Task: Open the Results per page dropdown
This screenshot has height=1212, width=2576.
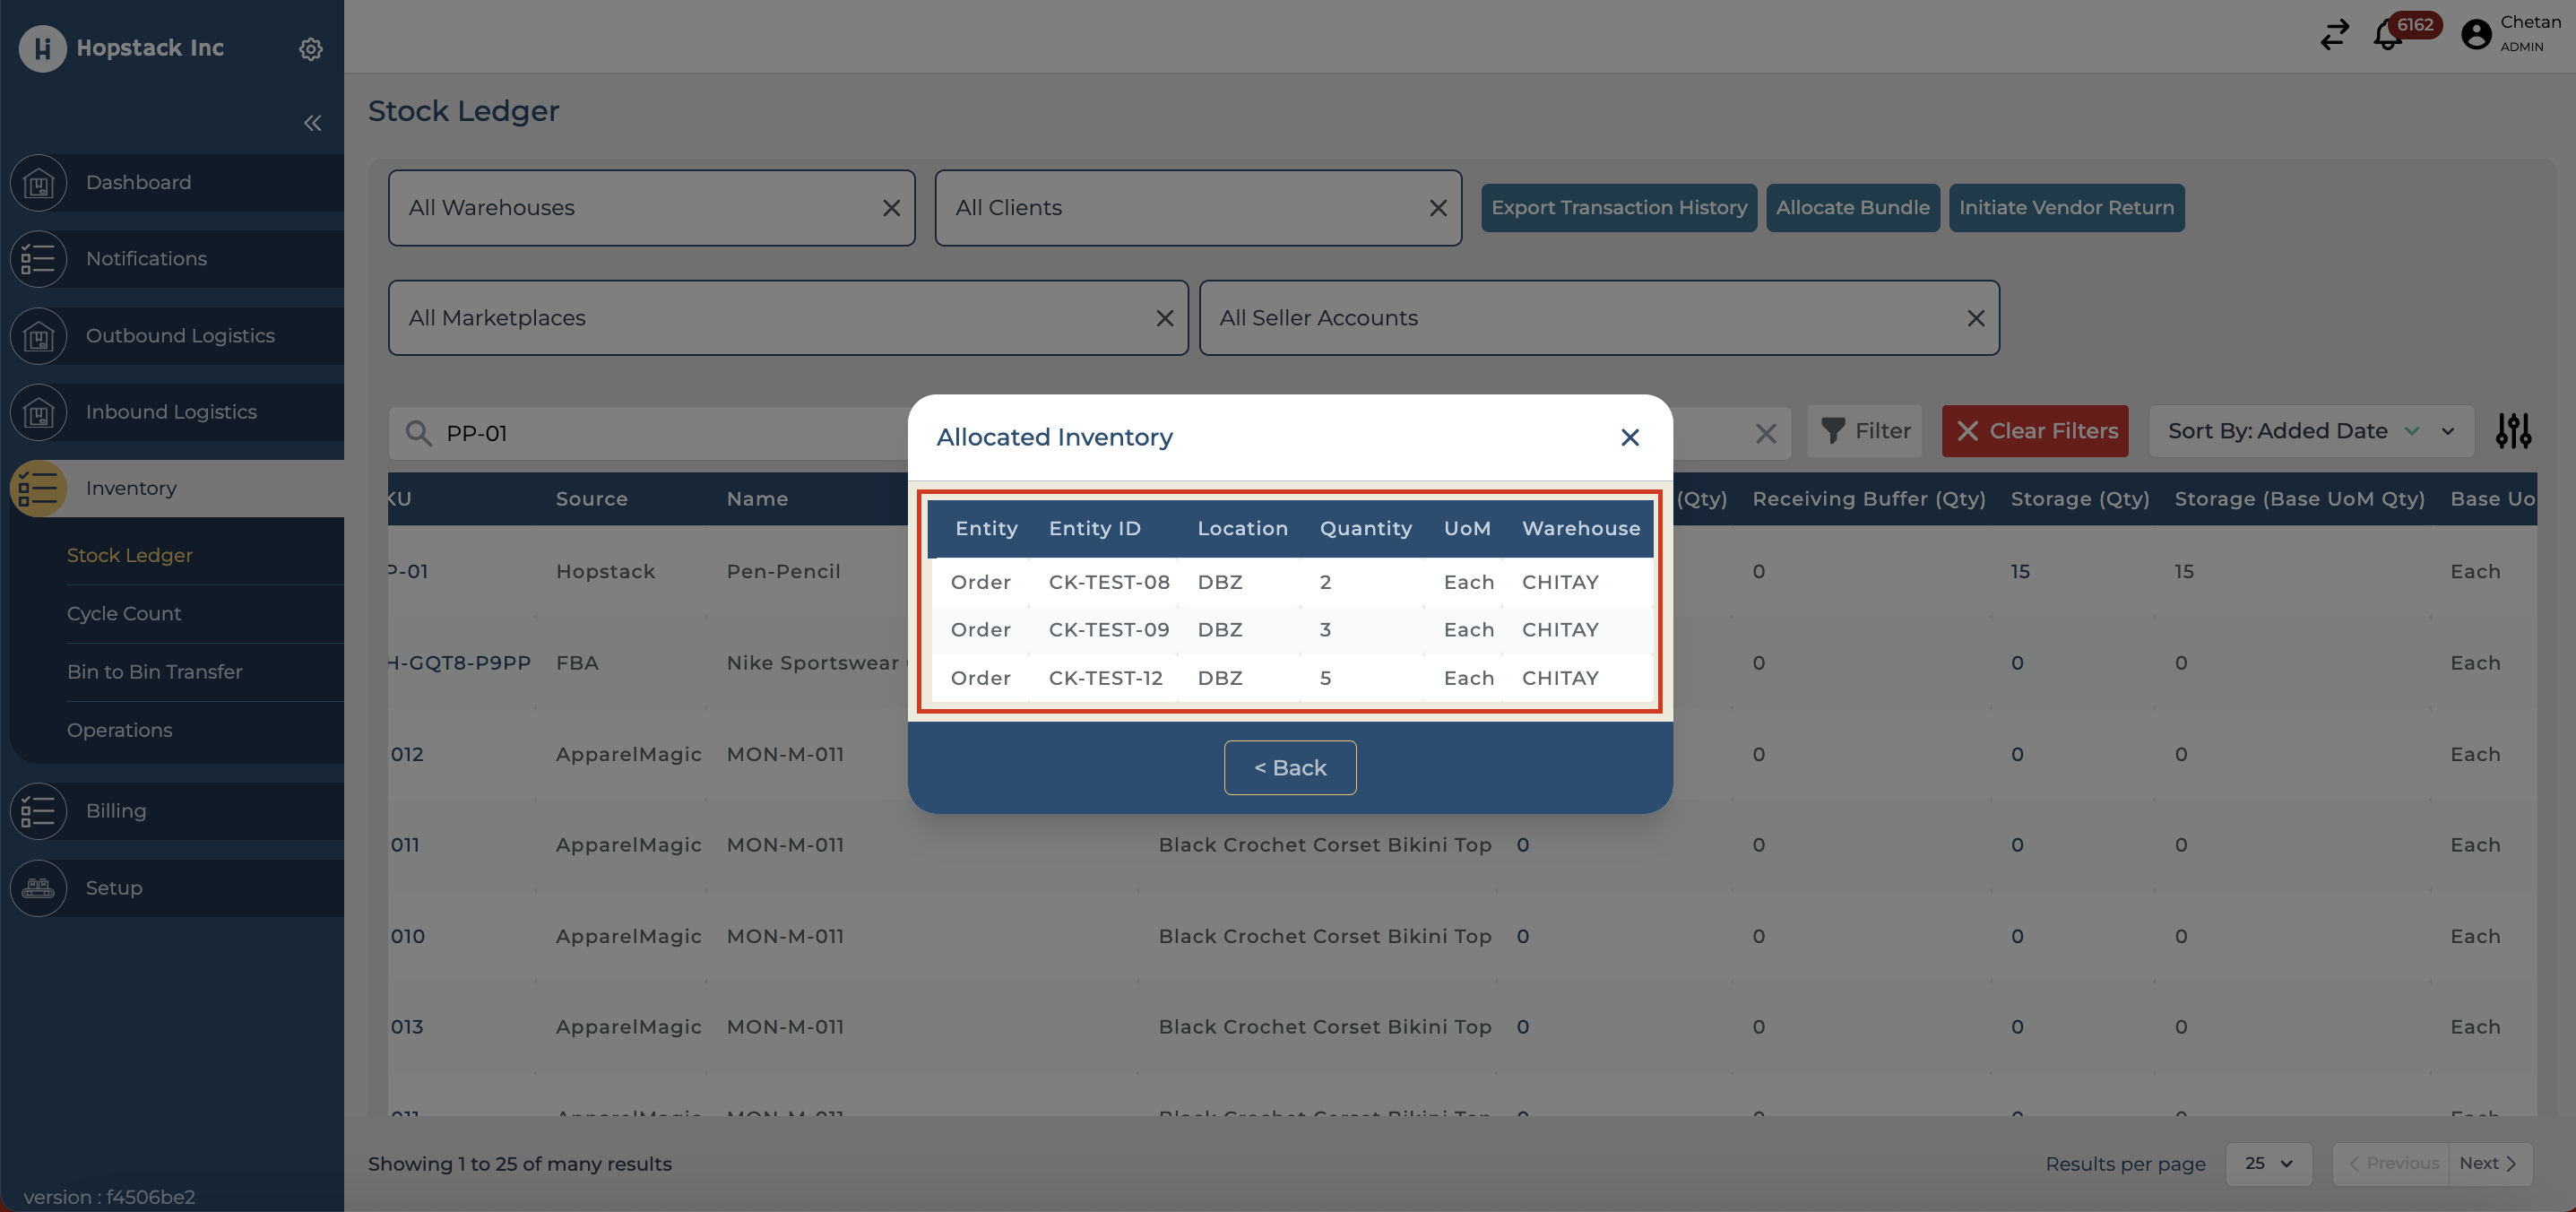Action: pos(2268,1163)
